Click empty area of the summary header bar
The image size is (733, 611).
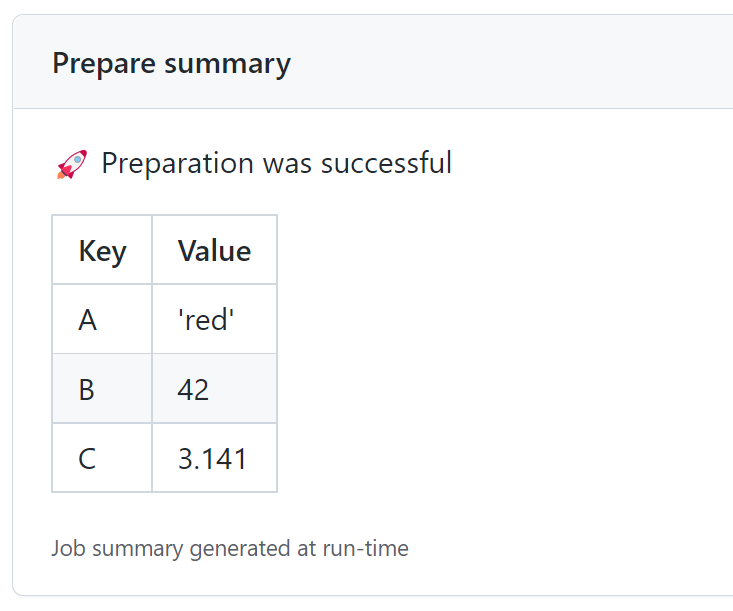click(x=514, y=63)
